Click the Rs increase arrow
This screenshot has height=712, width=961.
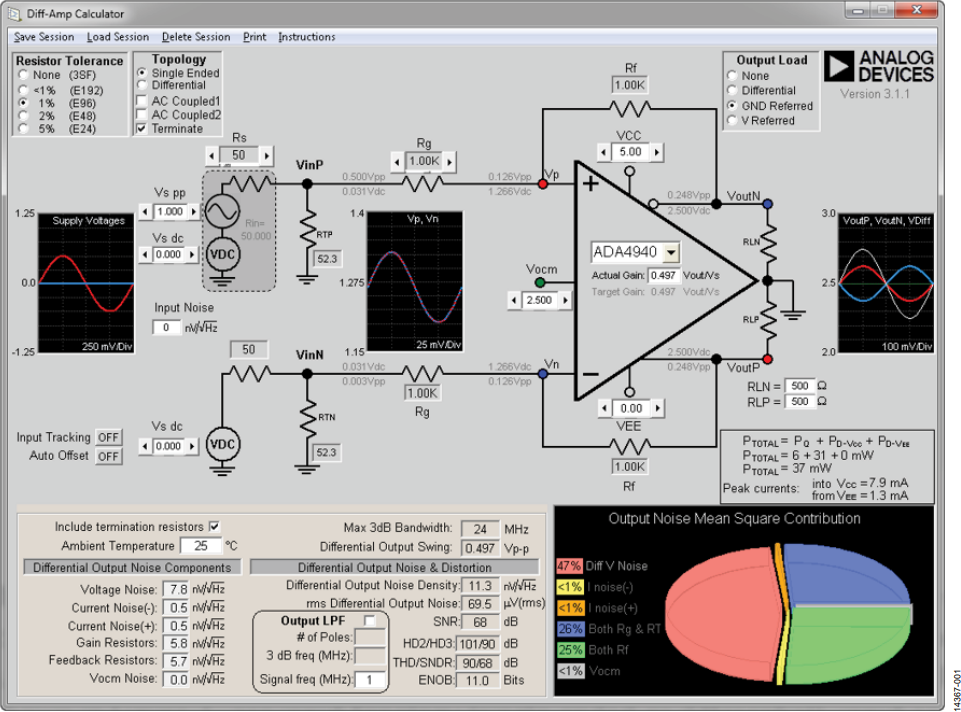[x=267, y=156]
